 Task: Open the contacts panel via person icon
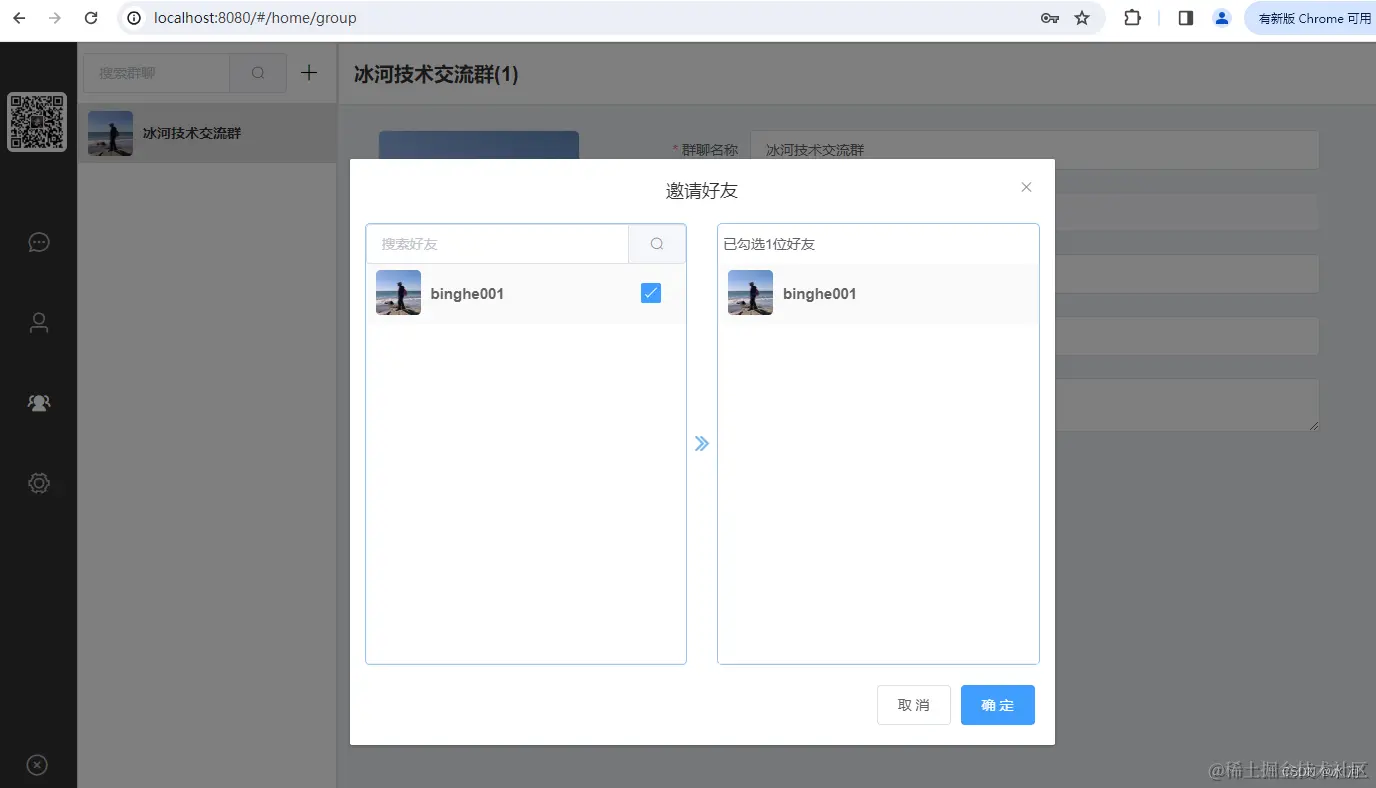point(38,322)
